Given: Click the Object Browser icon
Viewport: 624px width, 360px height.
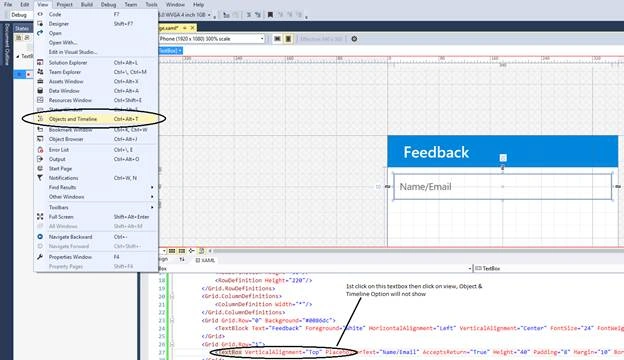Looking at the screenshot, I should point(40,139).
